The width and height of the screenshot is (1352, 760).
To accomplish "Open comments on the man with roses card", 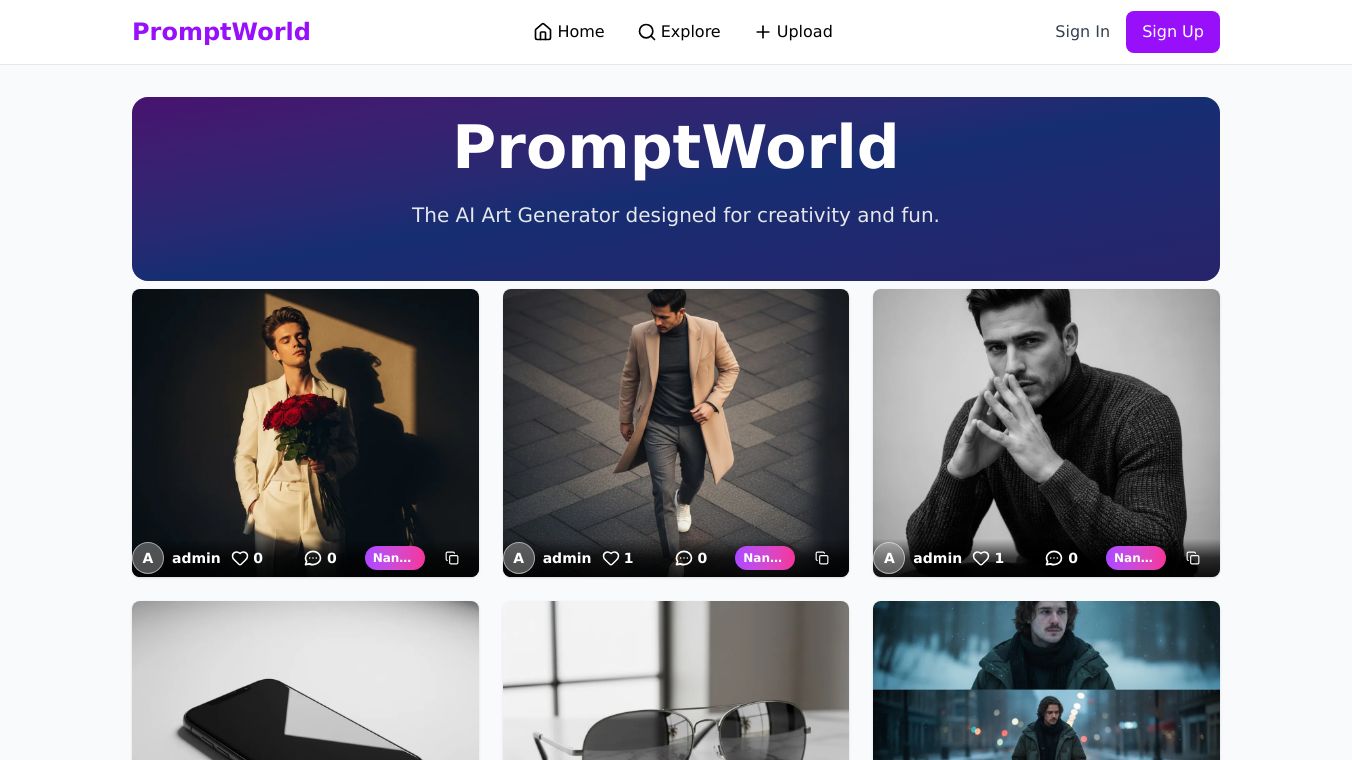I will point(320,558).
